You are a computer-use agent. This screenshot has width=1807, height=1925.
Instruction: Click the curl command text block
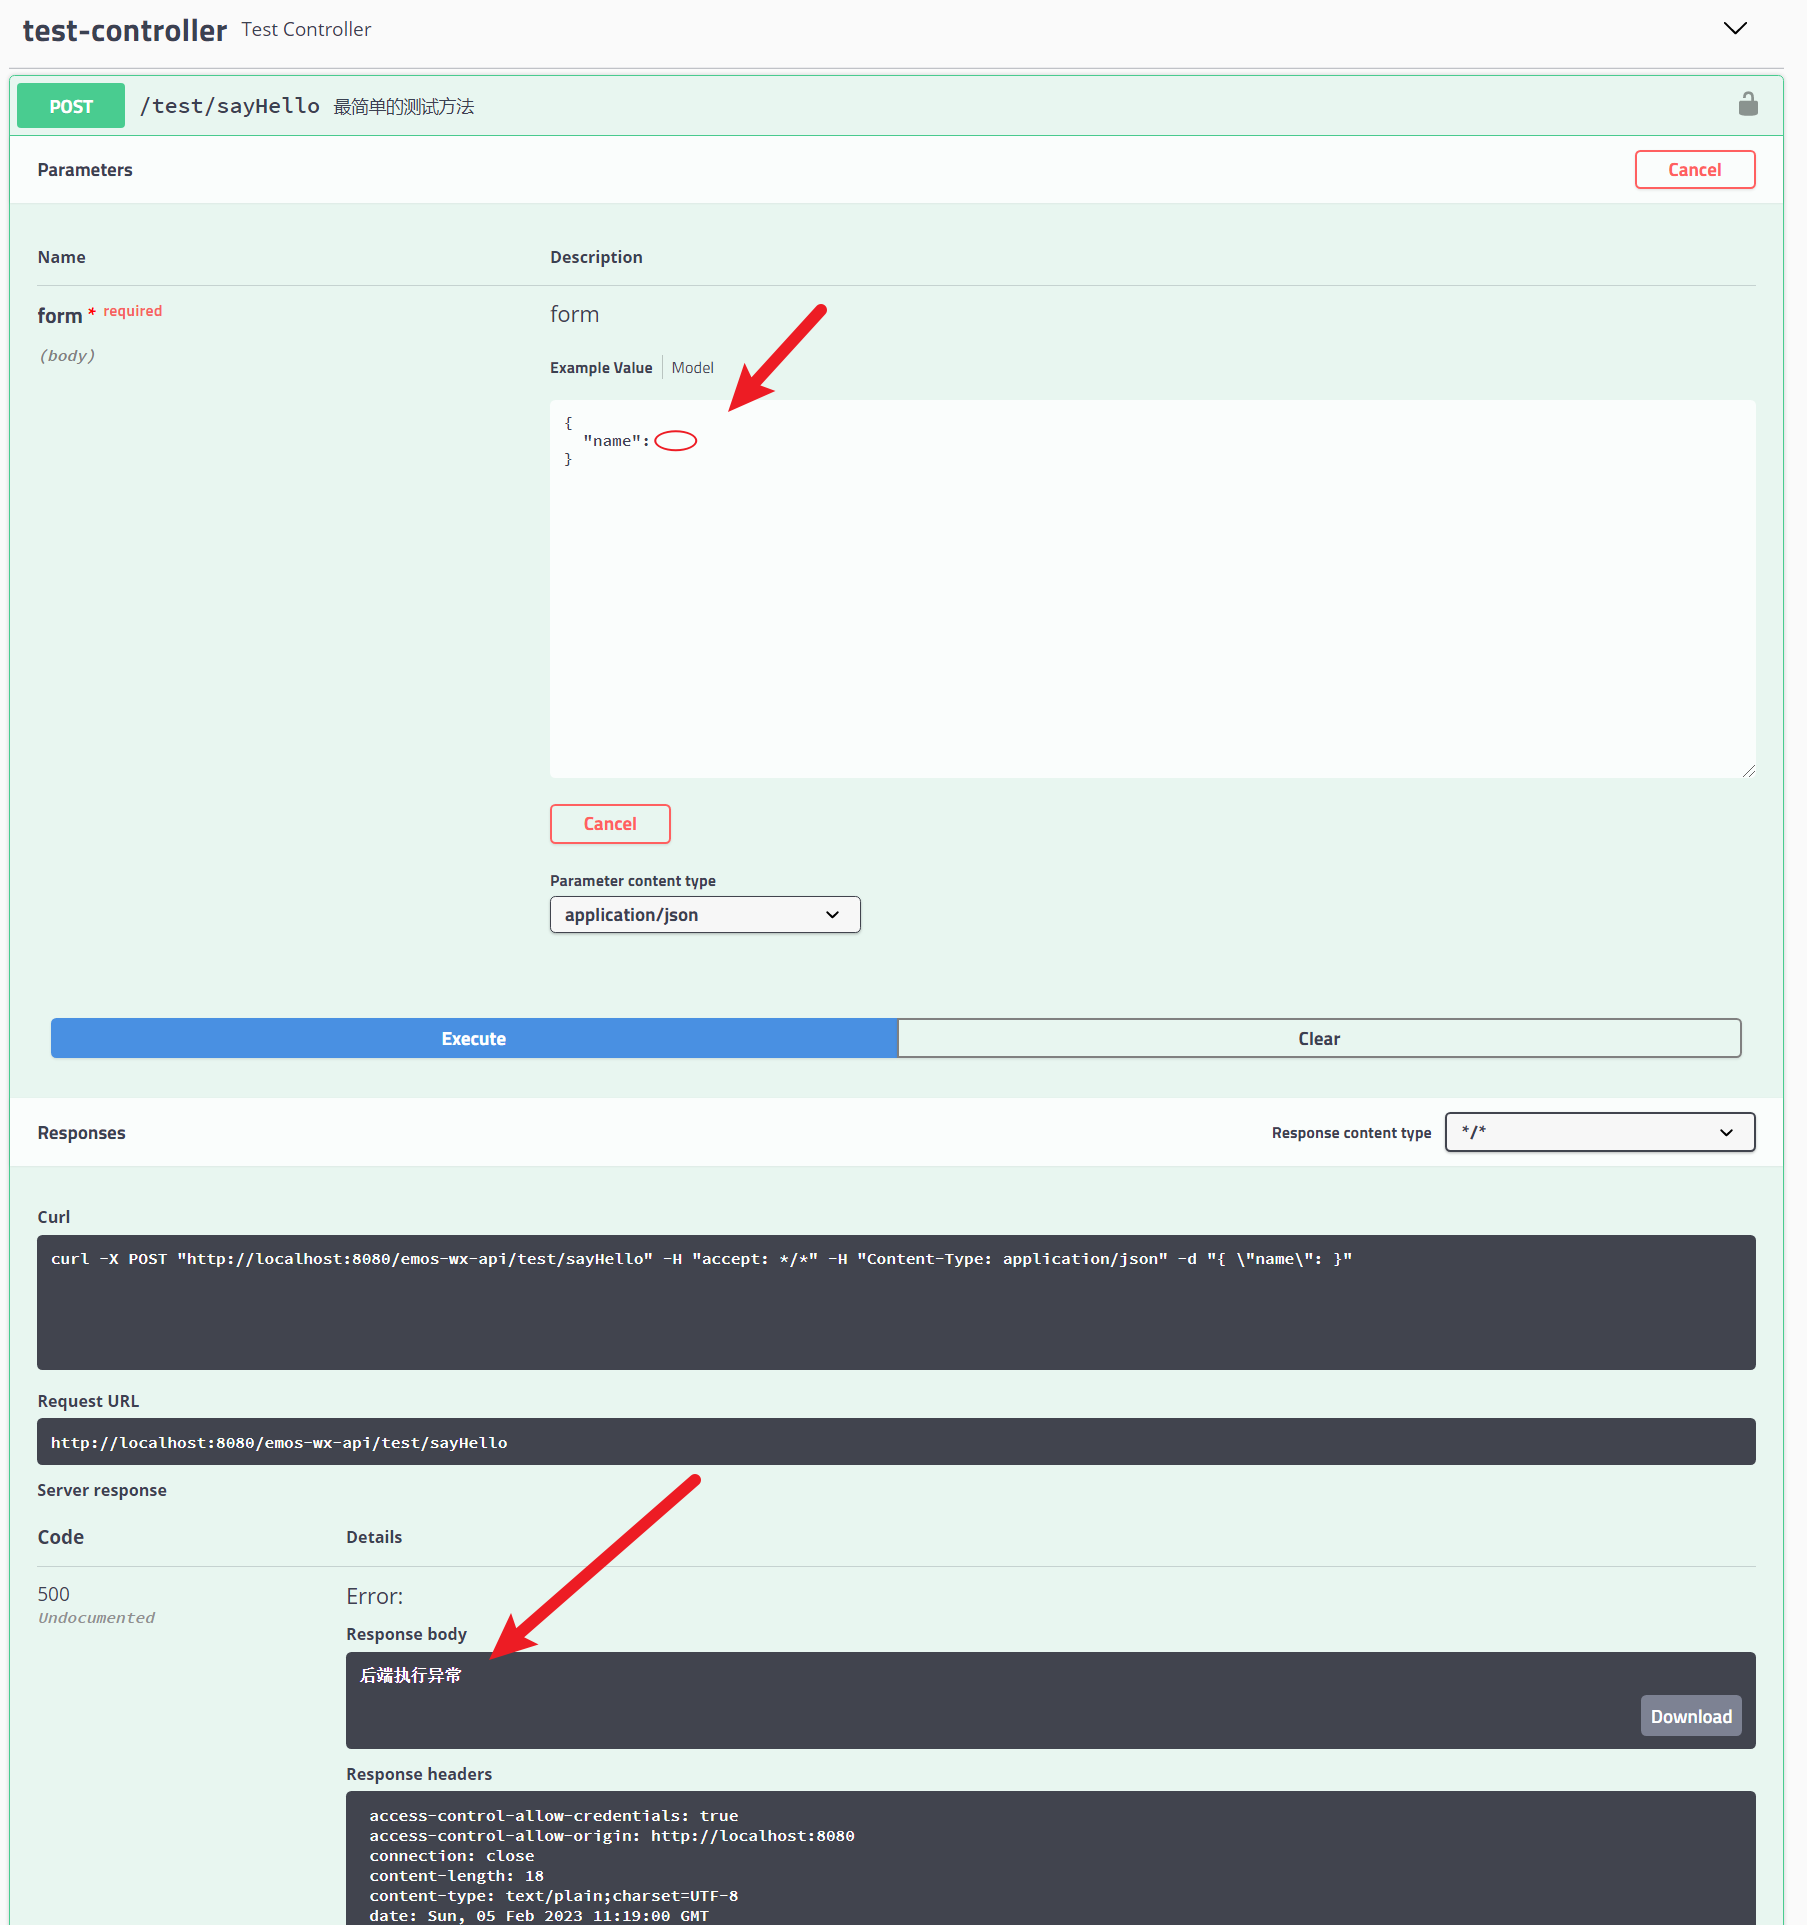[896, 1302]
